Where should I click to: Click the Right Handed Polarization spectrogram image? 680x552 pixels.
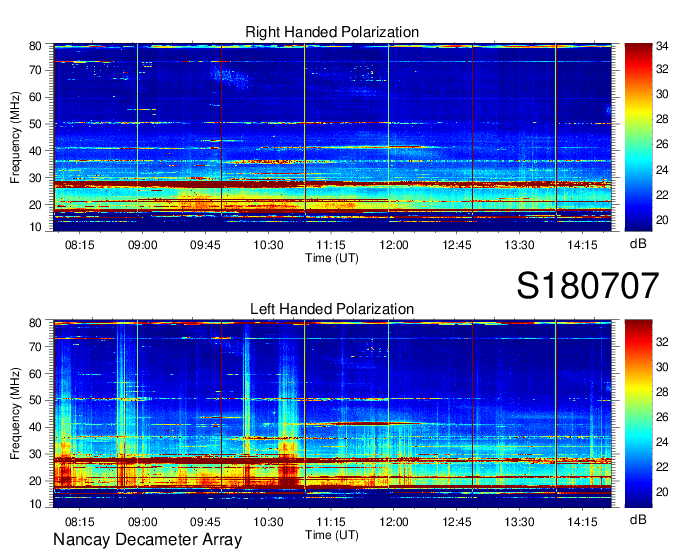[x=332, y=137]
